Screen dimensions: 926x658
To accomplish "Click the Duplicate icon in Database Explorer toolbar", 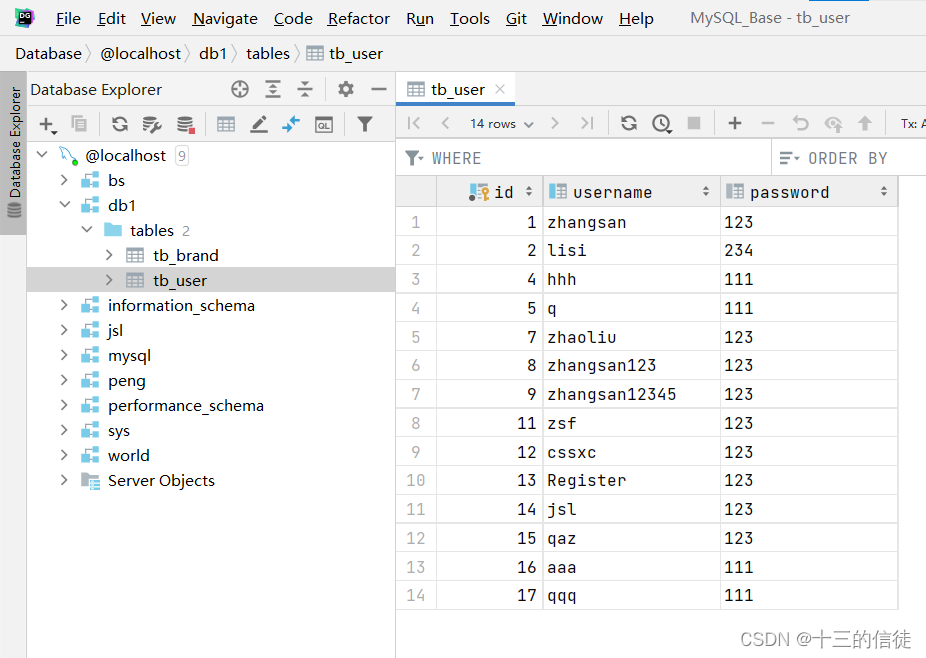I will coord(79,124).
